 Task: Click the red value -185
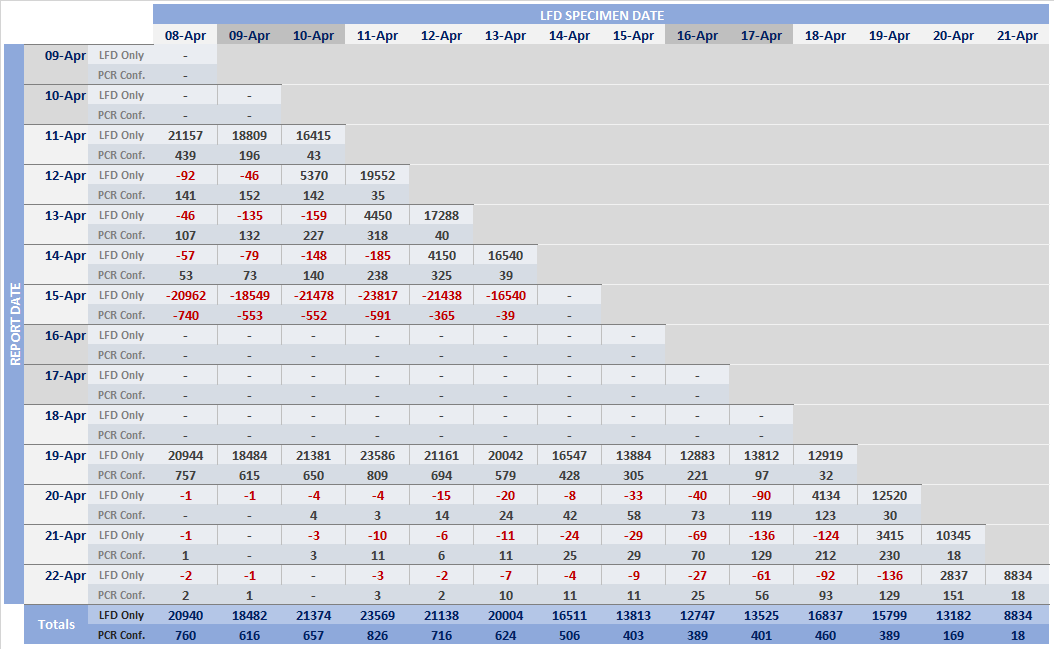point(377,256)
